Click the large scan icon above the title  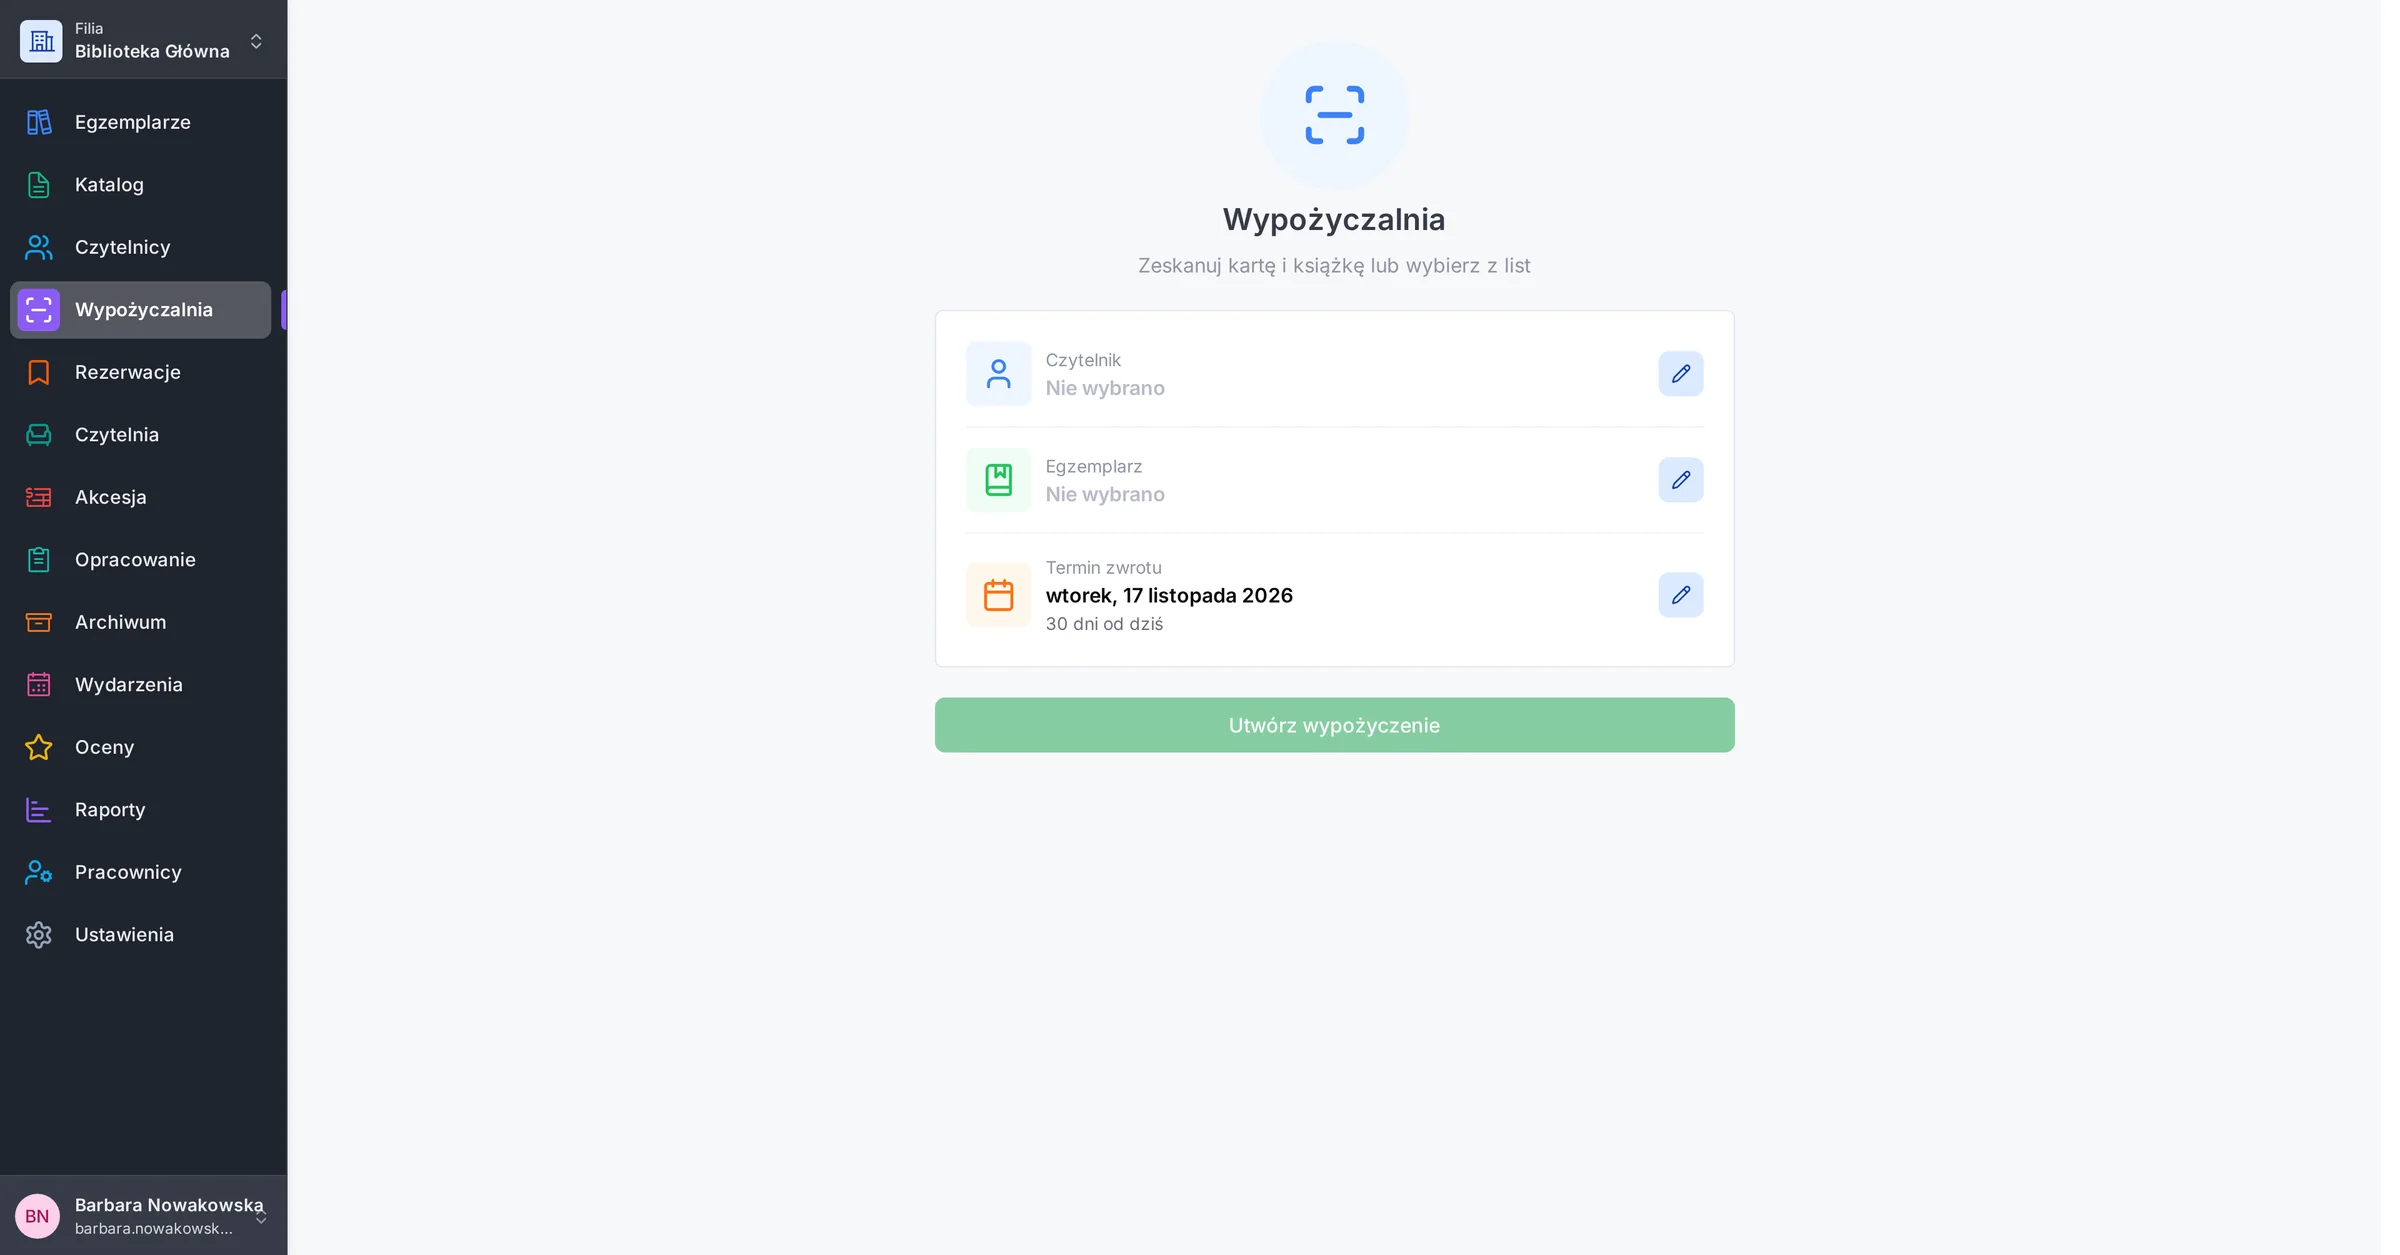(1334, 115)
